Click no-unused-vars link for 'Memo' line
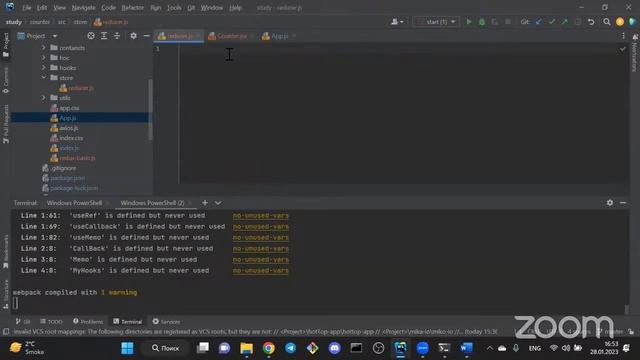This screenshot has height=360, width=640. pyautogui.click(x=260, y=260)
